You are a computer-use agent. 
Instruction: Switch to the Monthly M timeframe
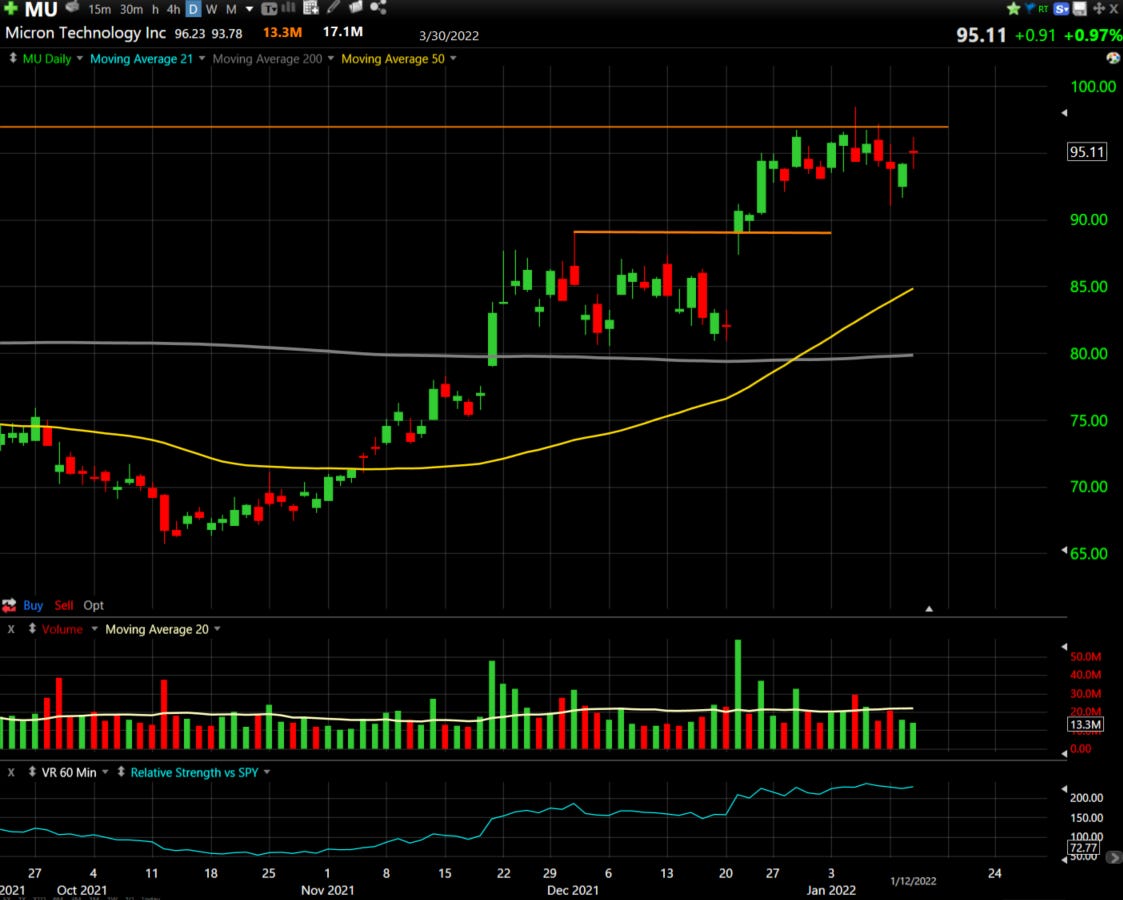pos(231,9)
